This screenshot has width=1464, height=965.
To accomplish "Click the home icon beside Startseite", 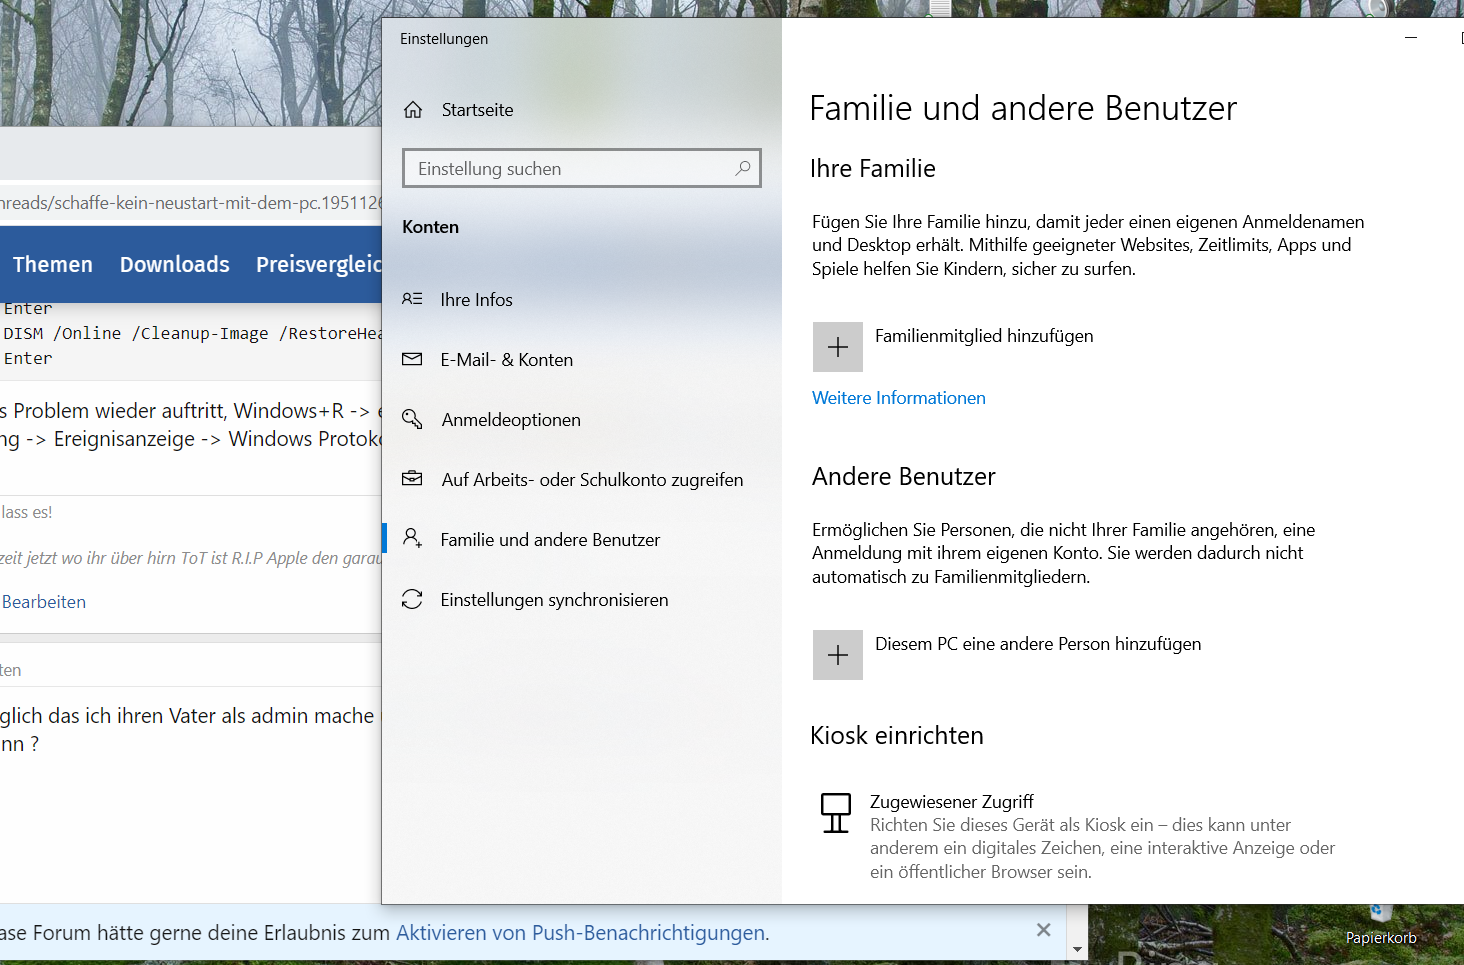I will point(413,110).
